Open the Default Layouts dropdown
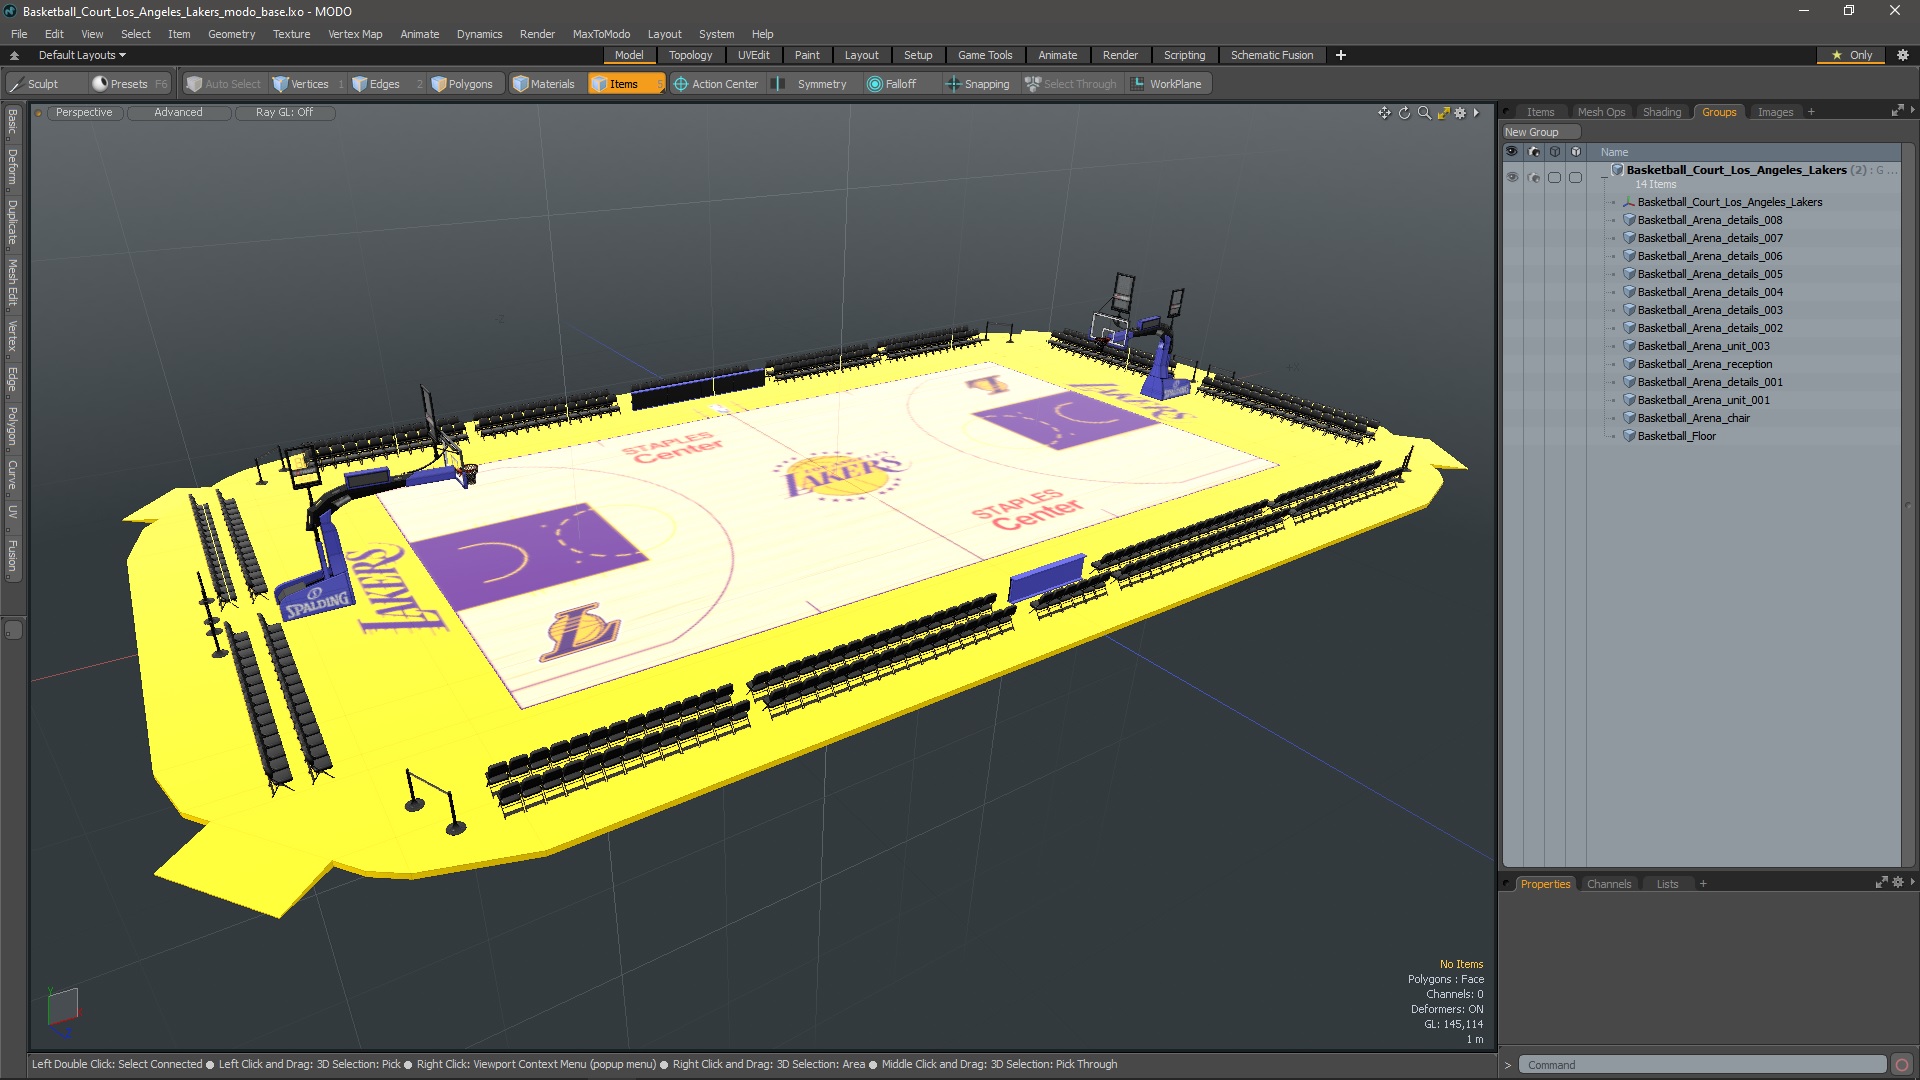 click(x=82, y=55)
